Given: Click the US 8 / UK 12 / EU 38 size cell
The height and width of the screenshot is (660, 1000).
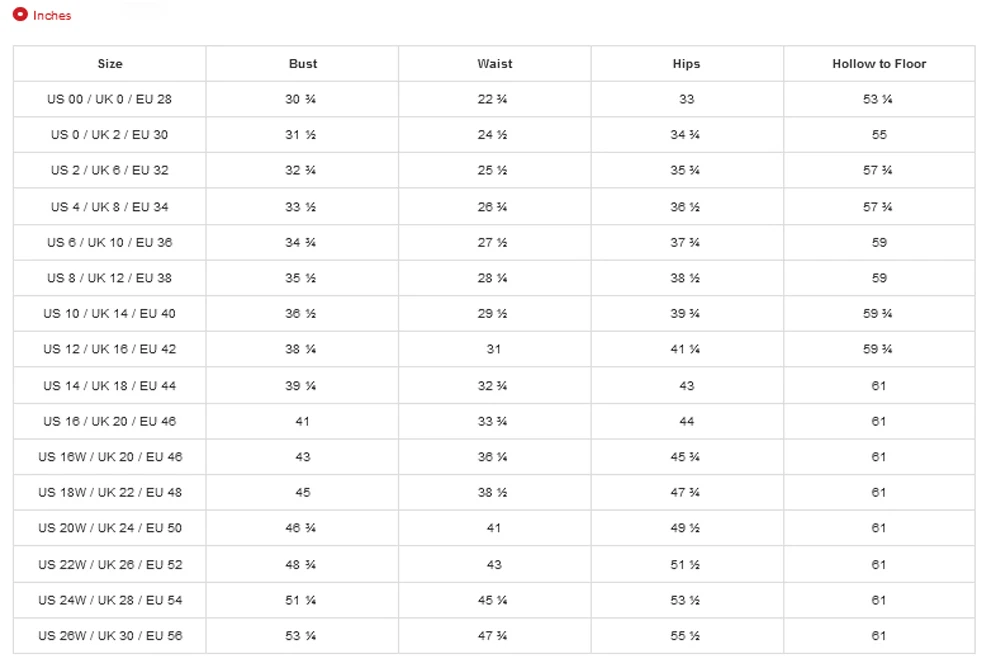Looking at the screenshot, I should pyautogui.click(x=110, y=278).
